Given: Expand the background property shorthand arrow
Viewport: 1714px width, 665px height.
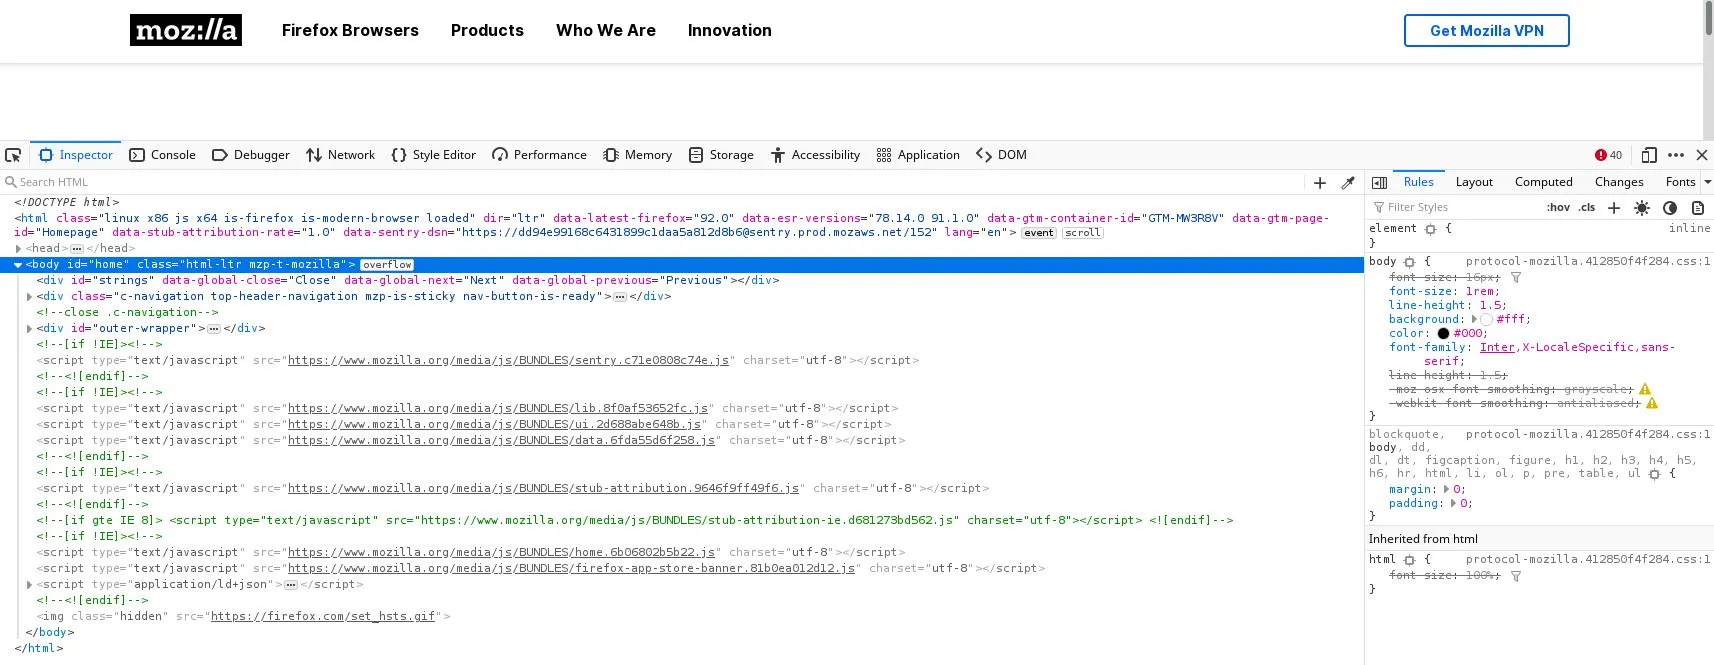Looking at the screenshot, I should click(1474, 319).
